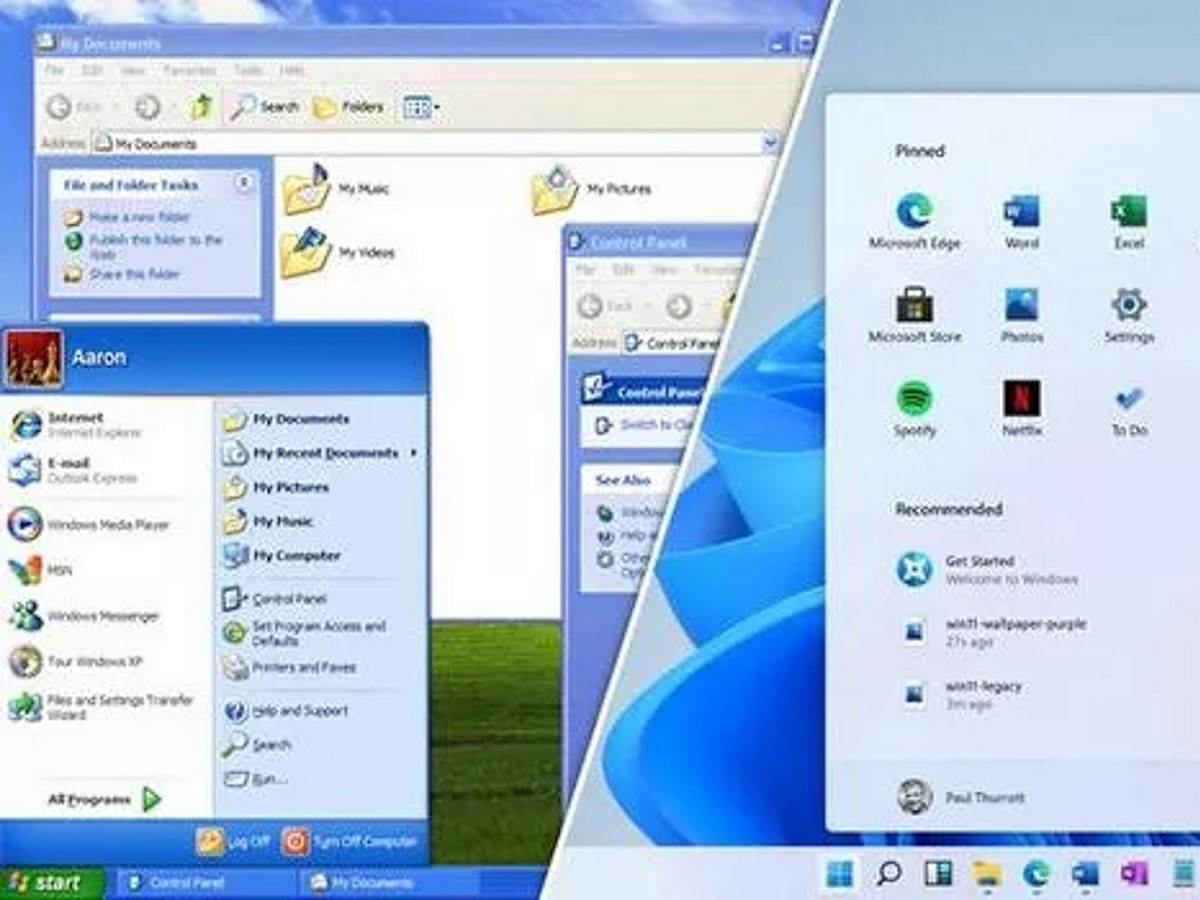Collapse the File and Folder Tasks panel

click(x=243, y=184)
